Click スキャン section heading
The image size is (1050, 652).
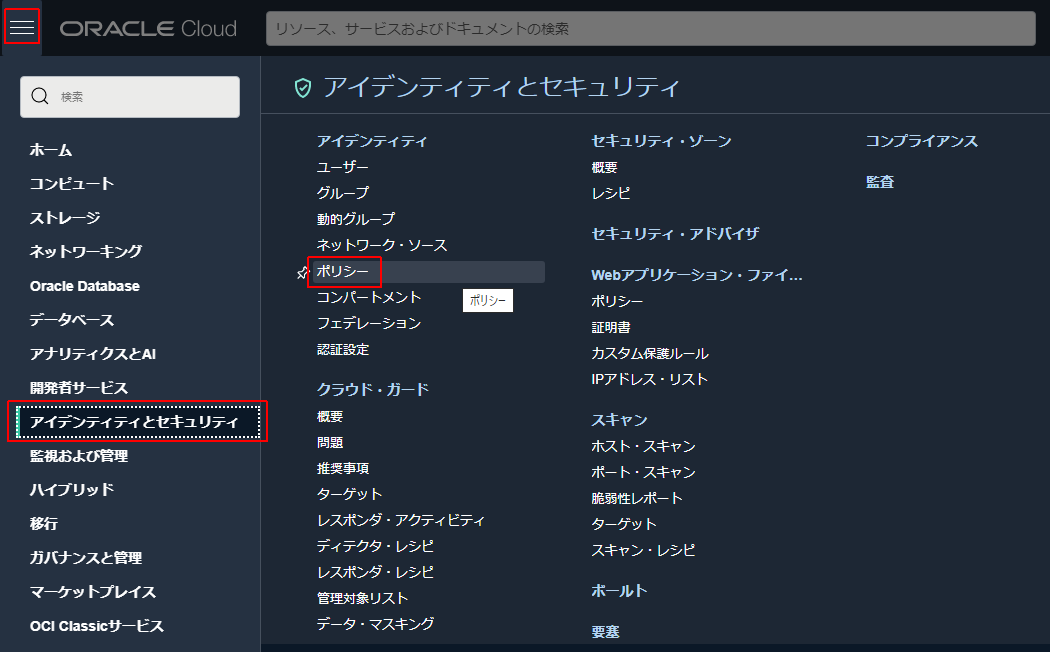point(619,420)
